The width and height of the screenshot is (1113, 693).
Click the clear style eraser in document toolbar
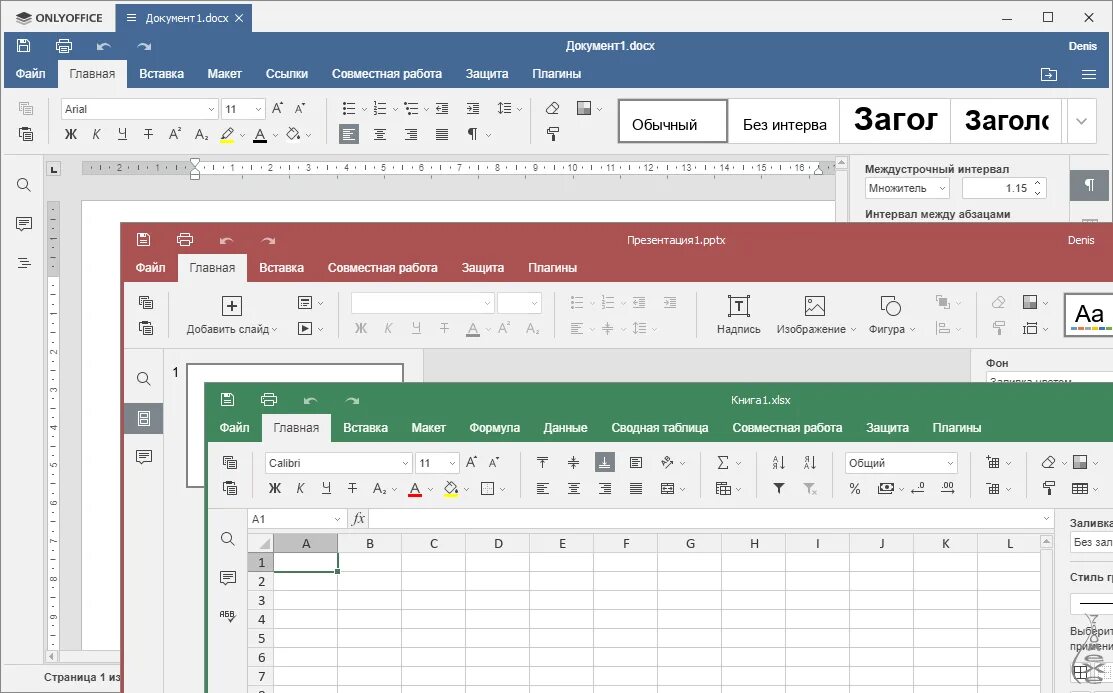point(552,109)
